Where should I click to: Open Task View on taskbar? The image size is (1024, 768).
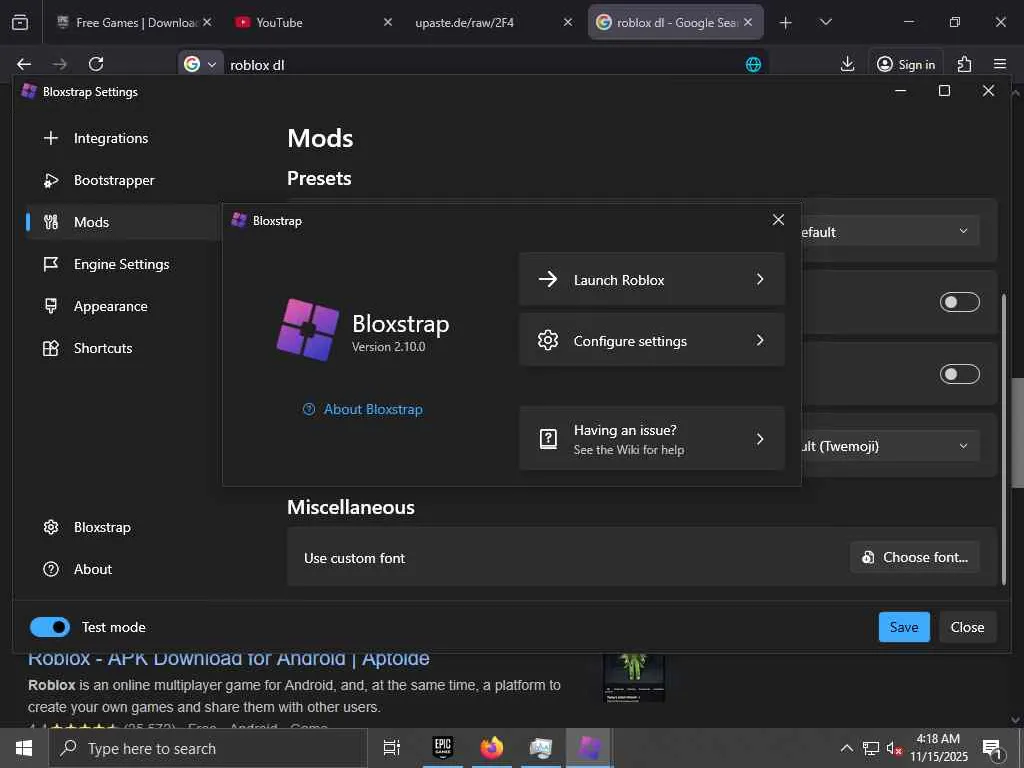pos(392,748)
